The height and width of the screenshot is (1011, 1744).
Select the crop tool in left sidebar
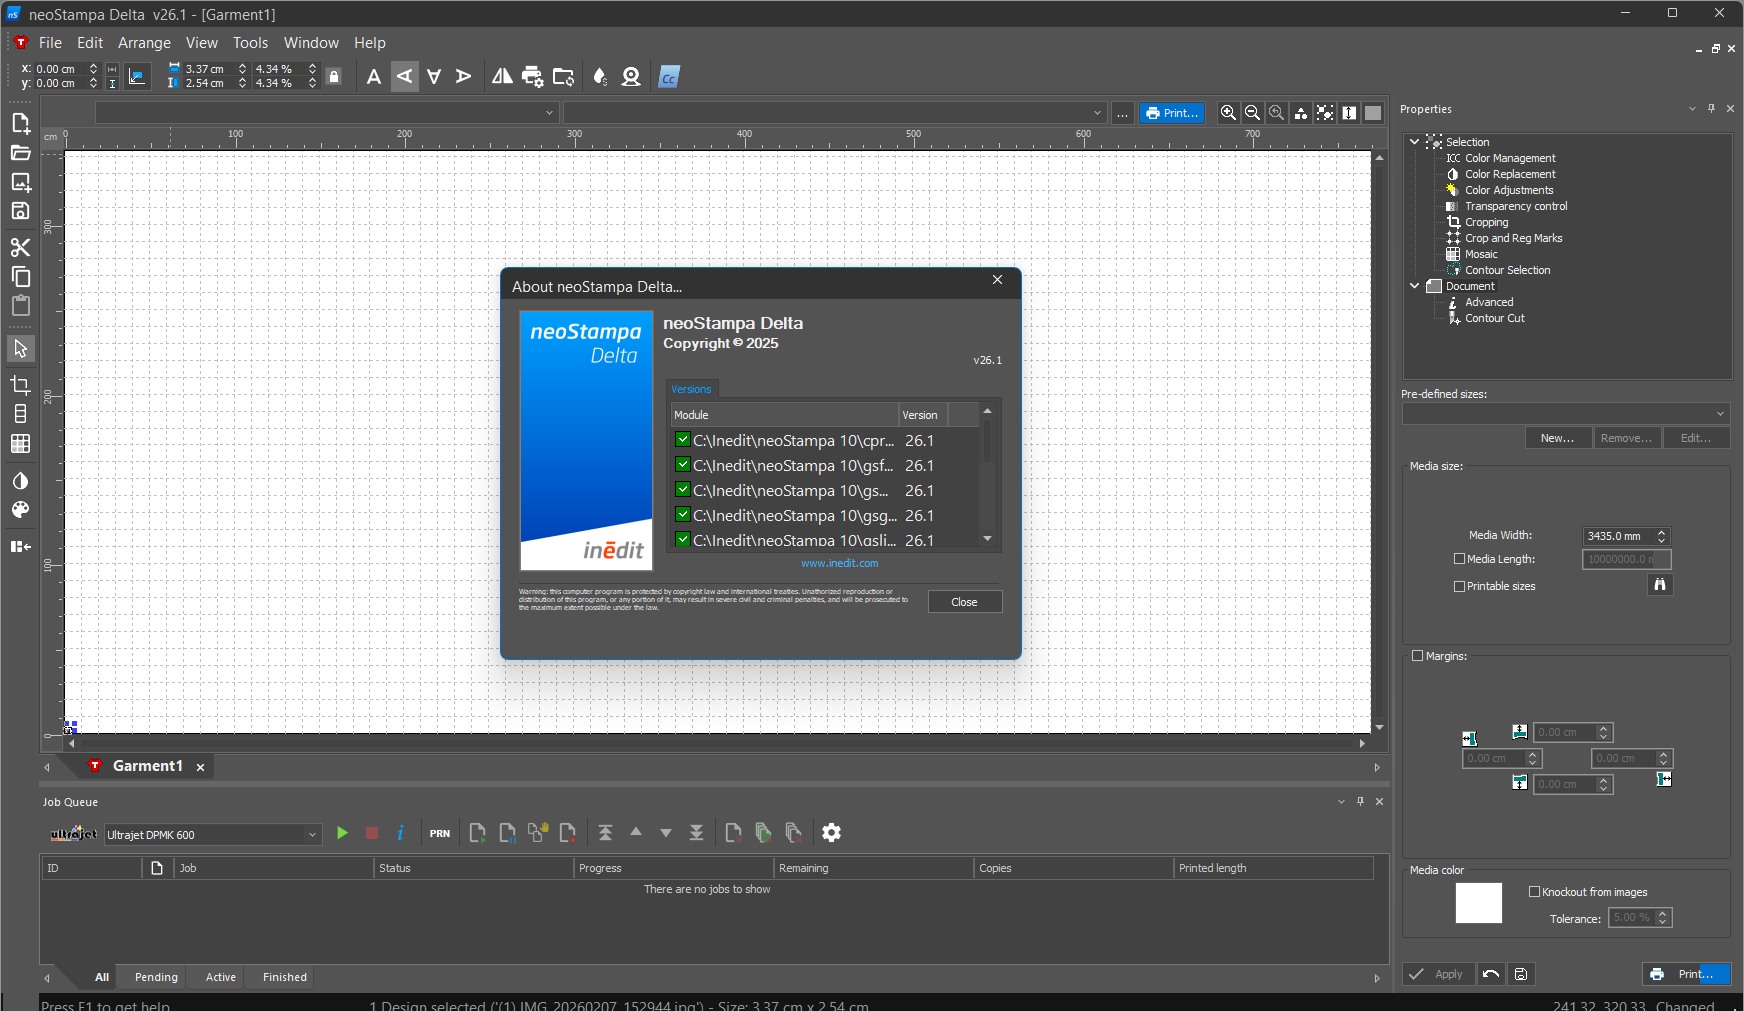pos(21,385)
